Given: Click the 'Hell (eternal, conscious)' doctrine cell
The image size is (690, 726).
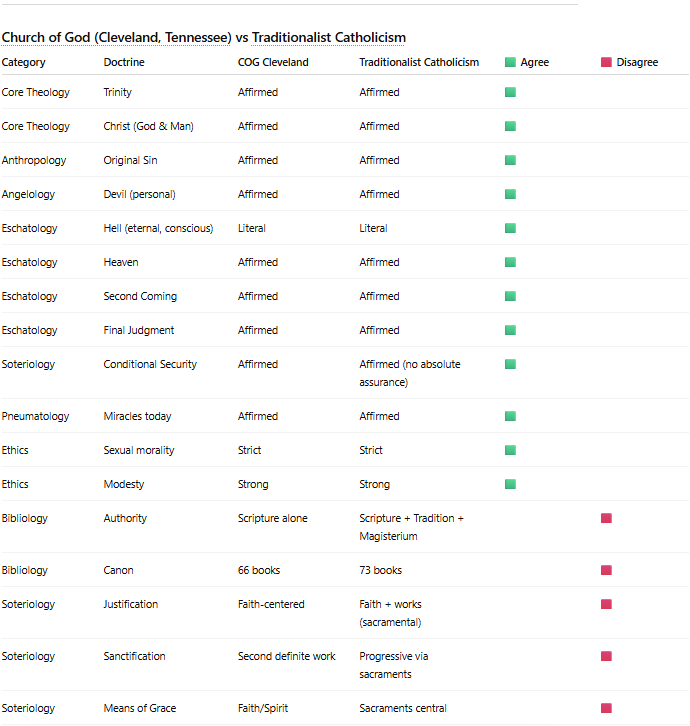Looking at the screenshot, I should point(158,228).
